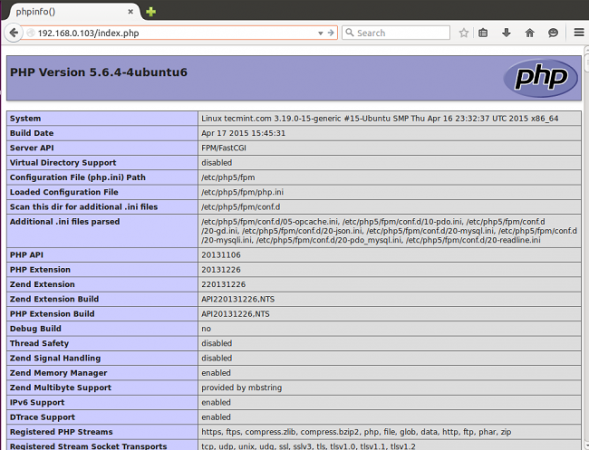Click the System row label
589x450 pixels.
click(x=25, y=118)
